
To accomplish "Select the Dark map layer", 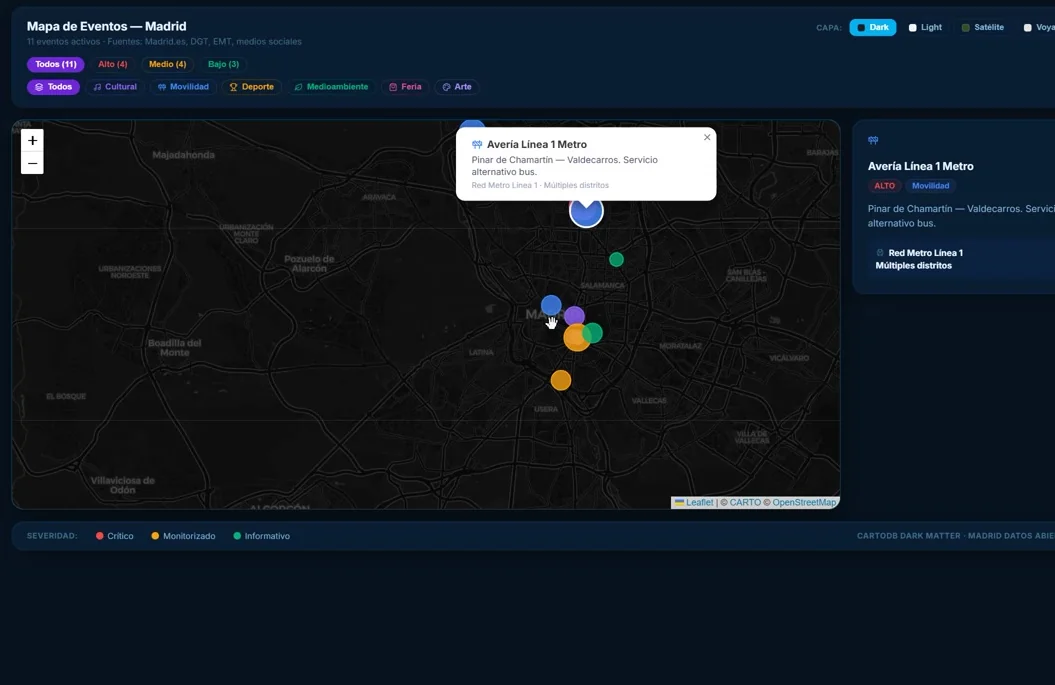I will click(872, 28).
